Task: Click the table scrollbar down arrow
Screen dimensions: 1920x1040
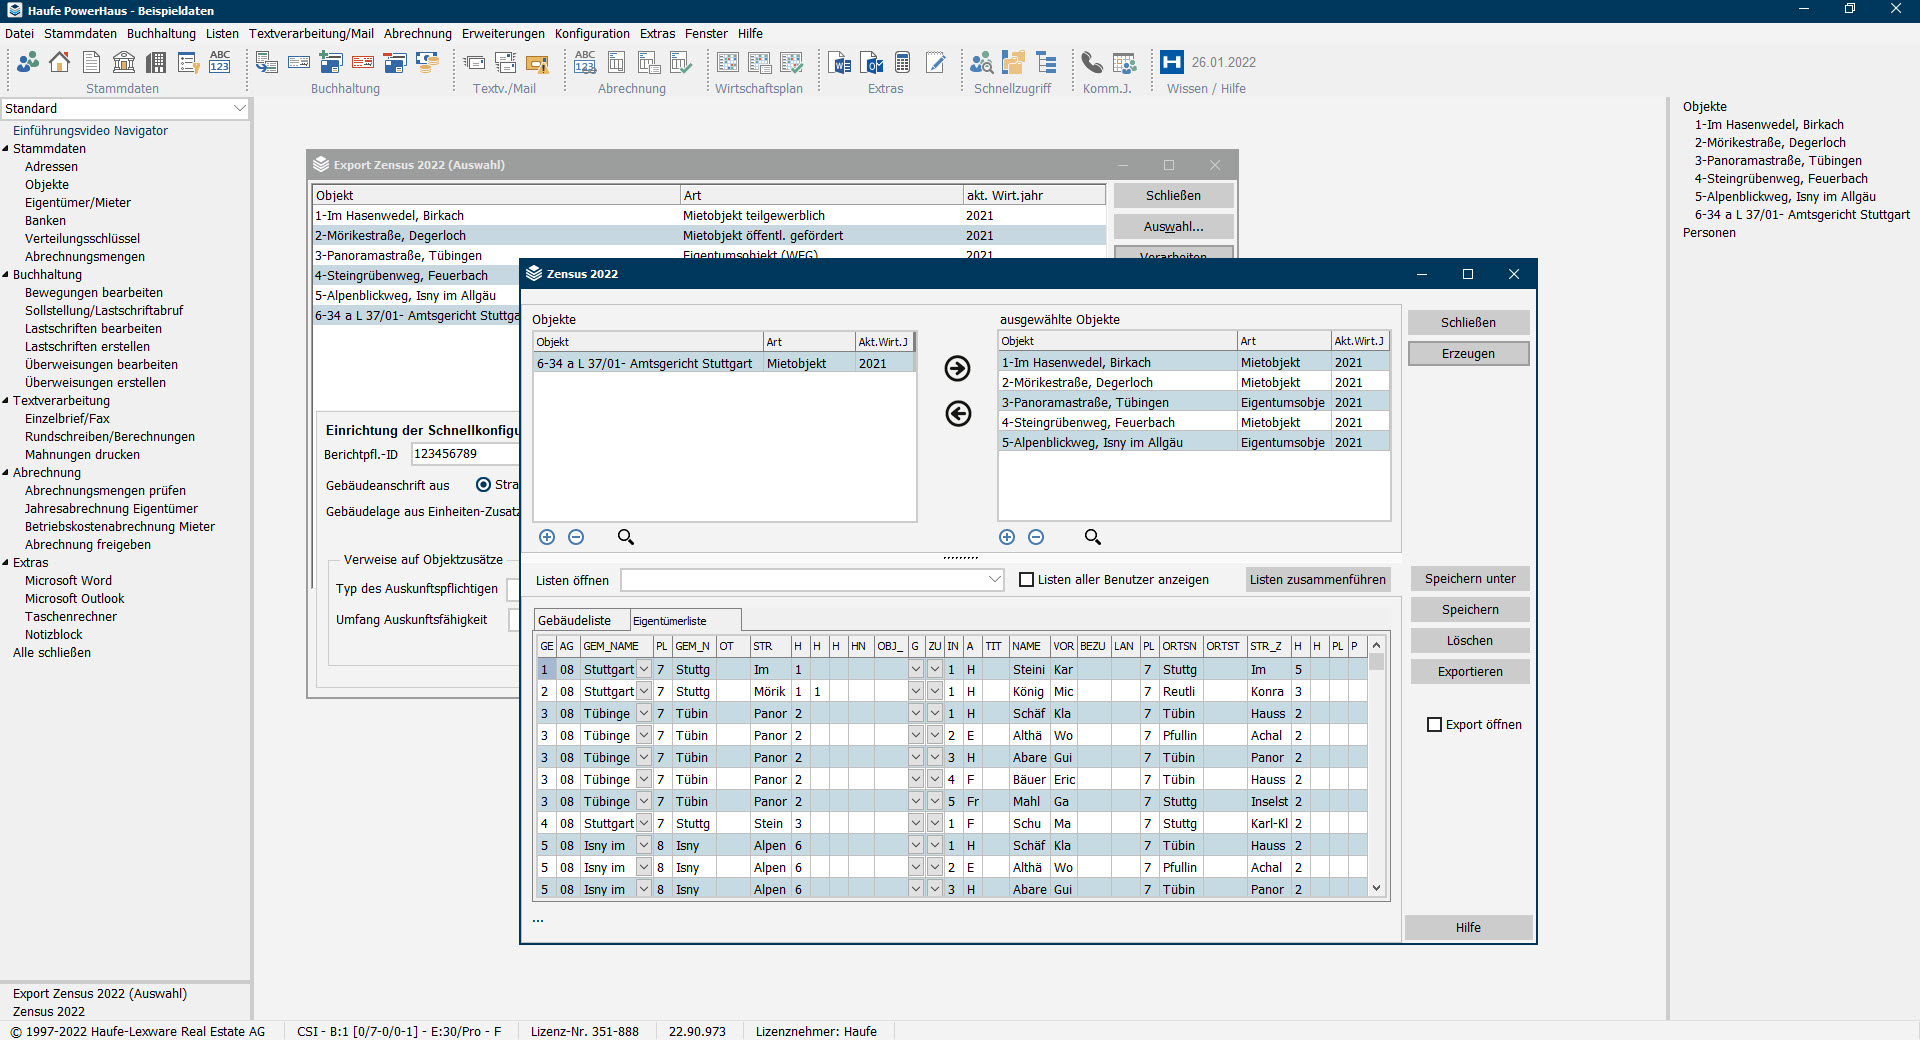Action: (1376, 888)
